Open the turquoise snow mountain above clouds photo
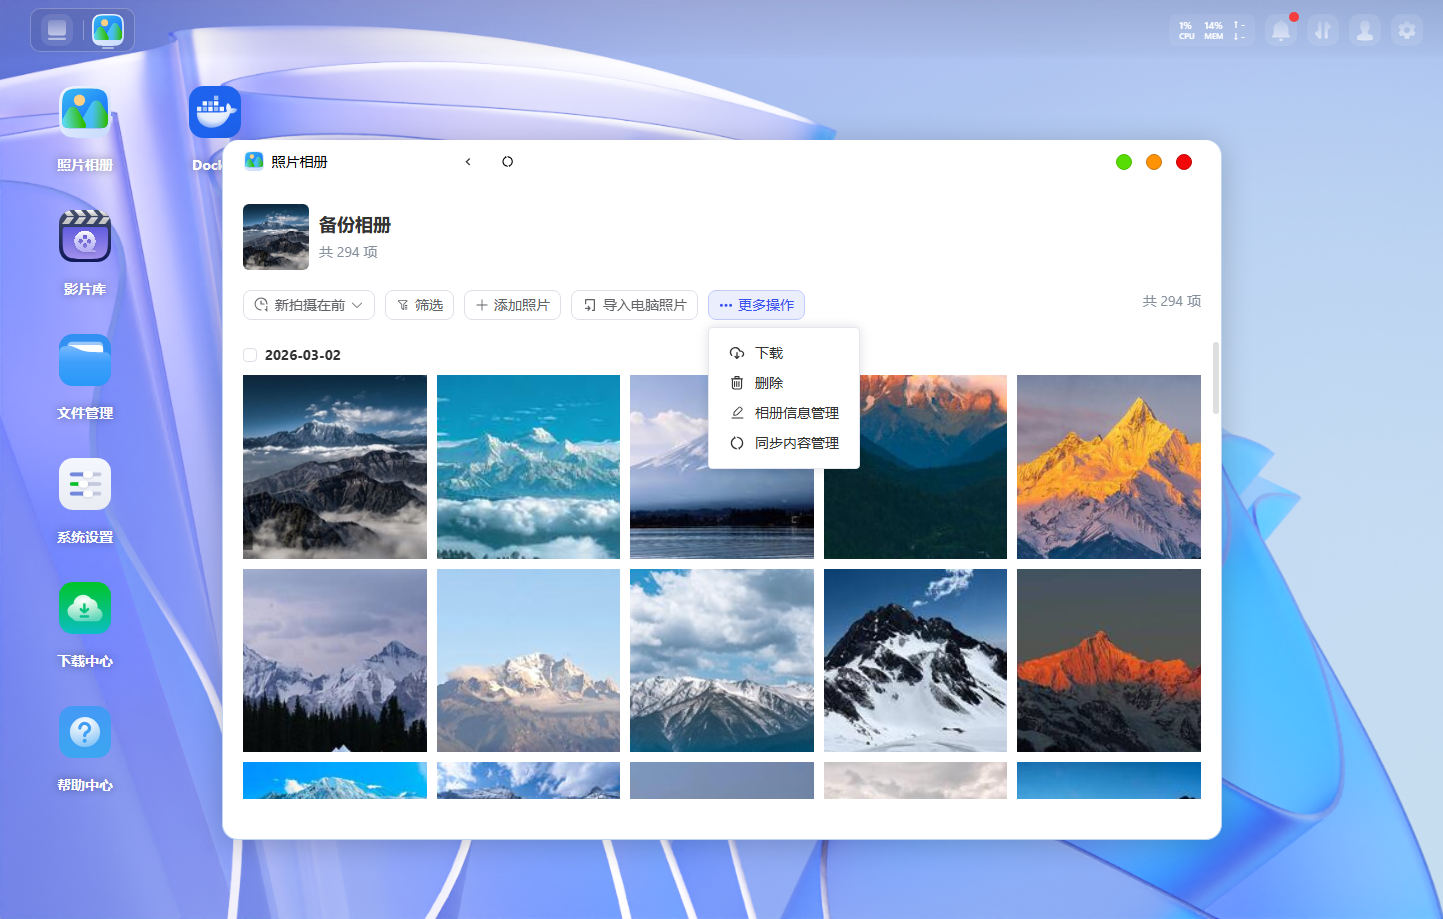This screenshot has height=919, width=1443. (528, 467)
